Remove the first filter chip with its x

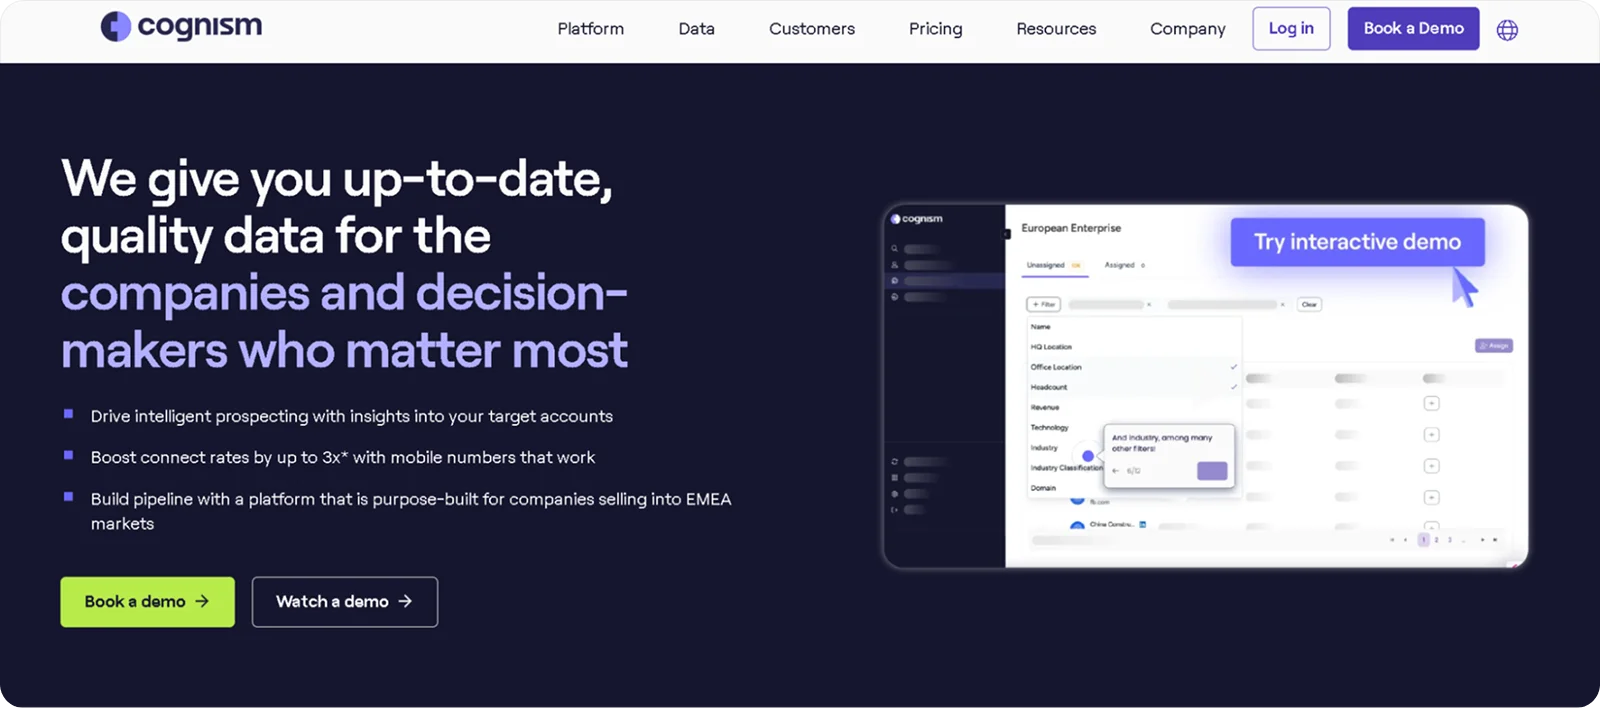coord(1149,304)
